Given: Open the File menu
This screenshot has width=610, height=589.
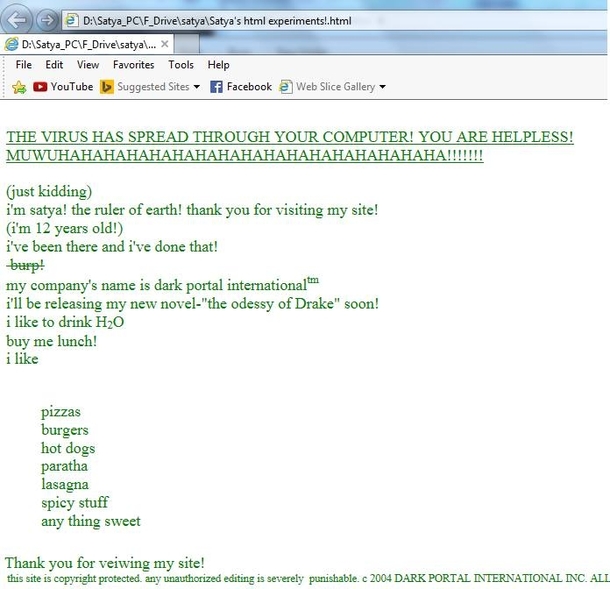Looking at the screenshot, I should click(x=24, y=65).
